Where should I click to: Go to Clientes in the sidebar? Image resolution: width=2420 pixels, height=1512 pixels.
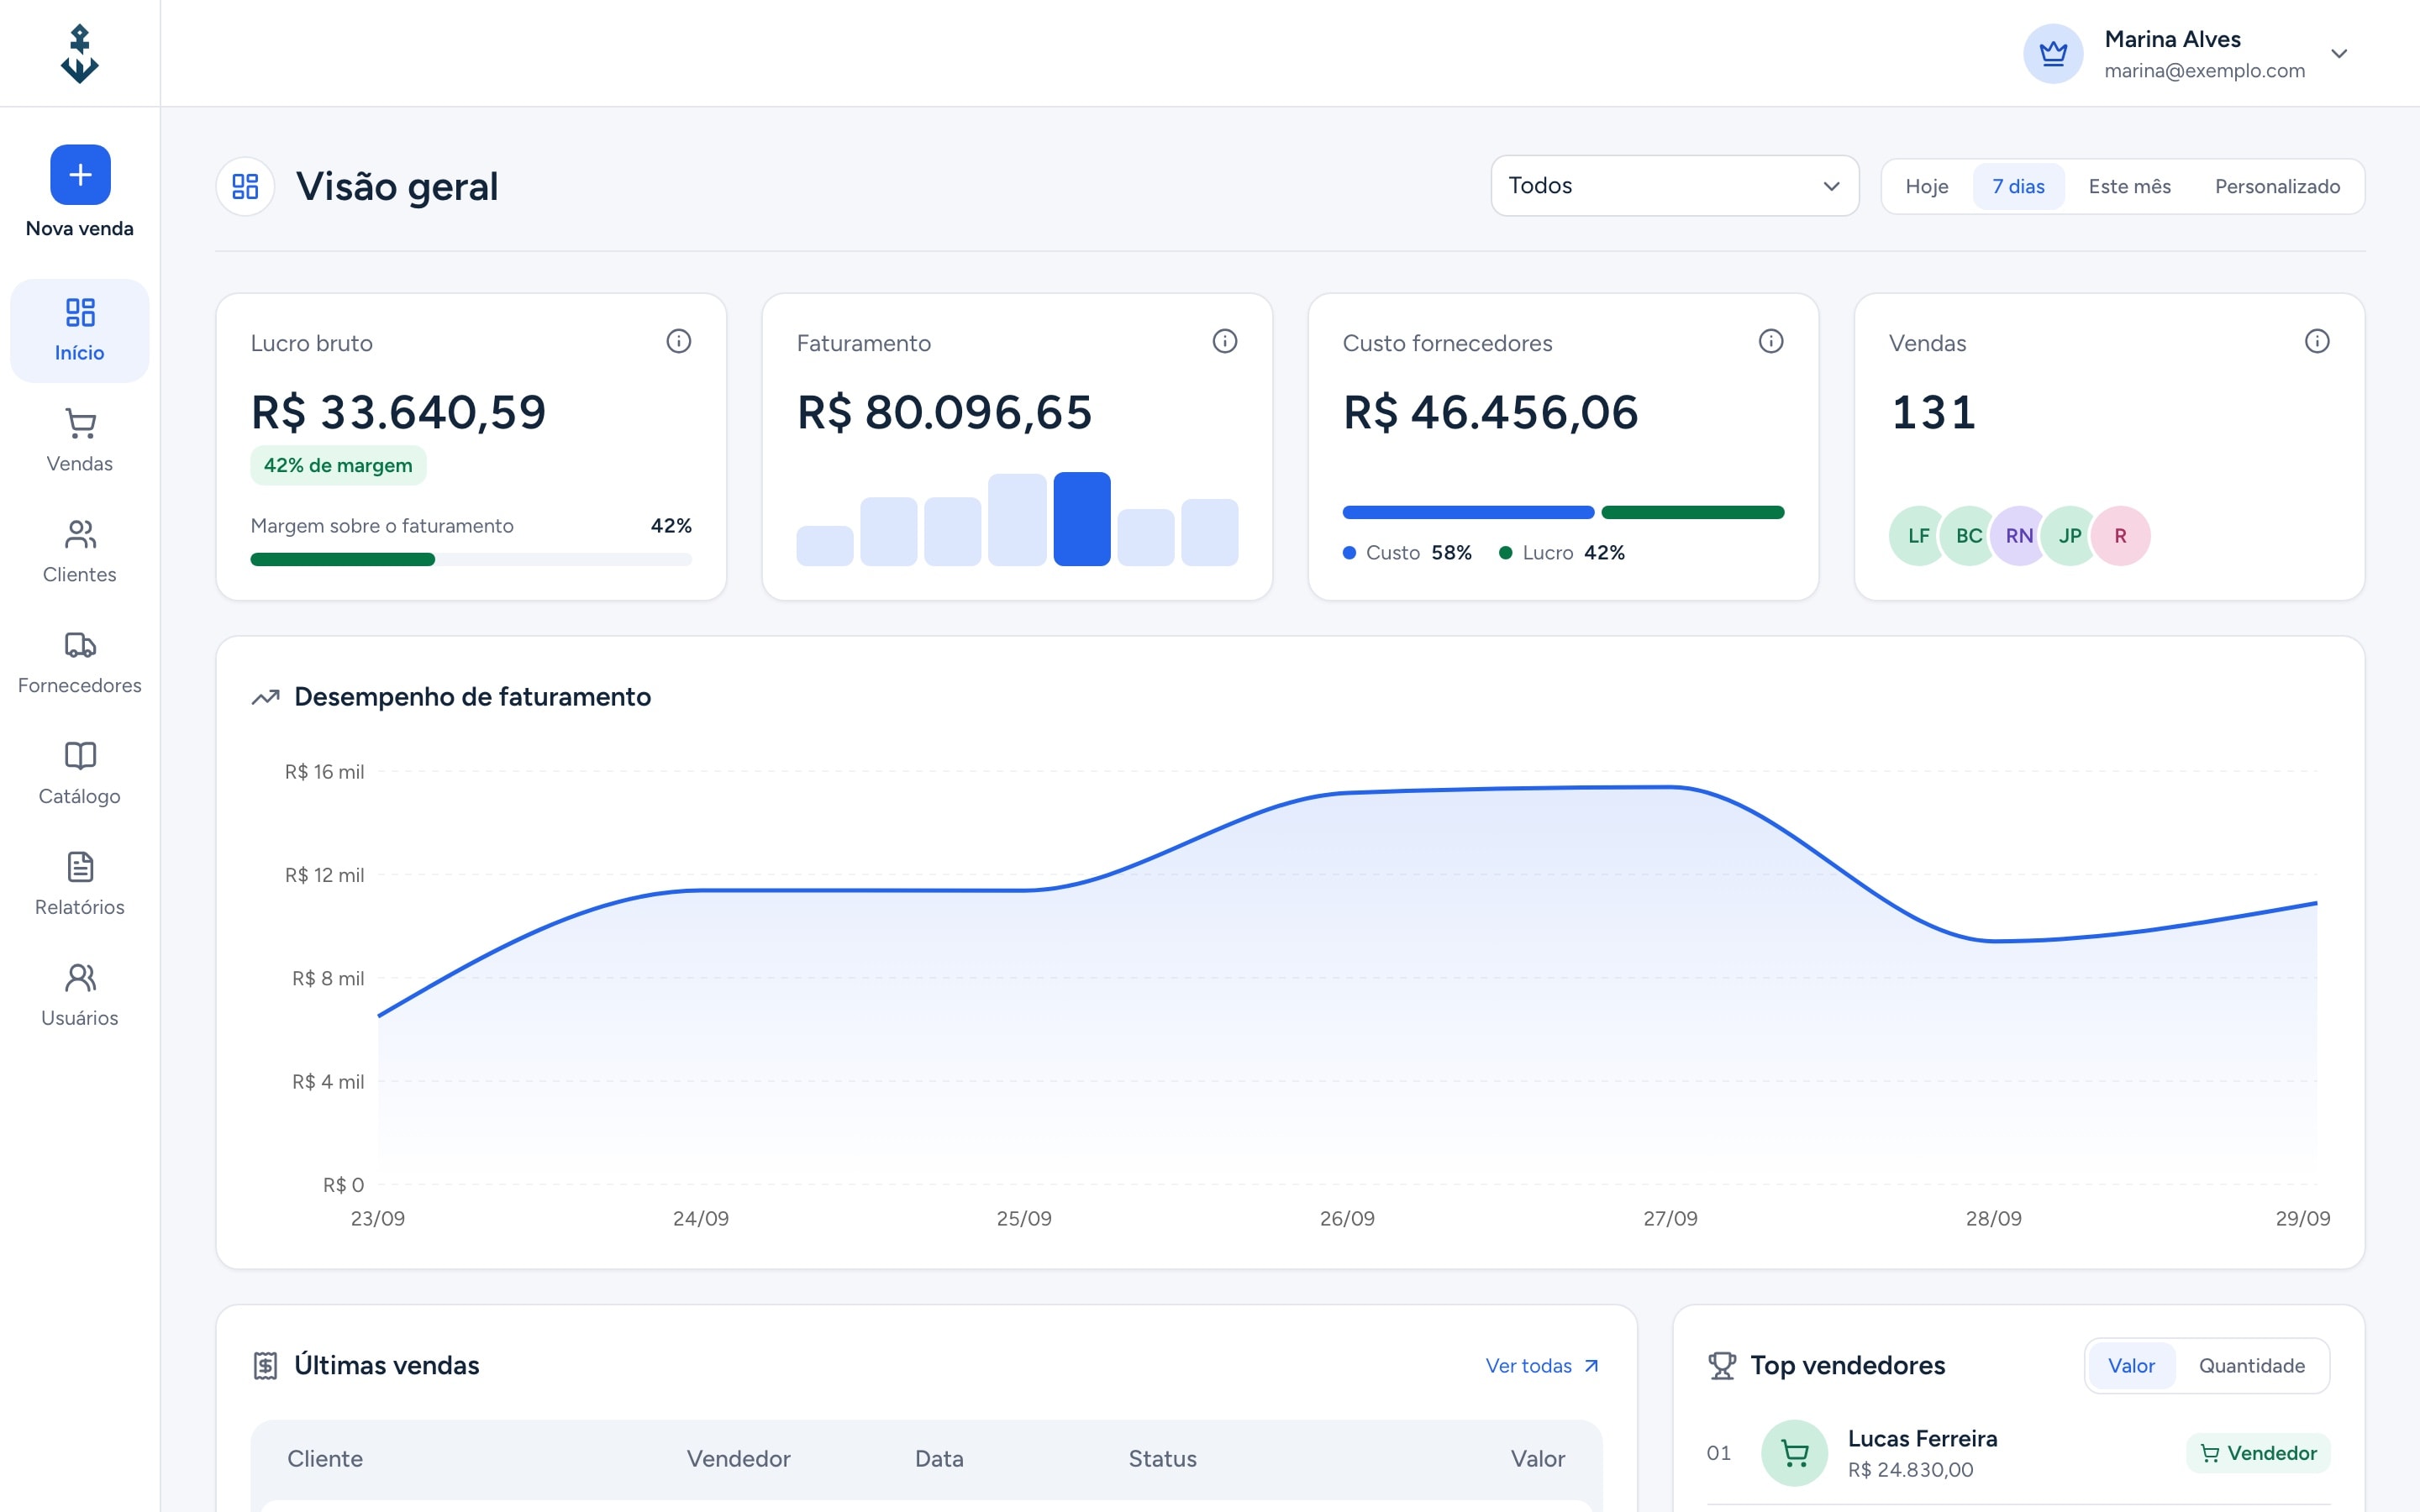(x=80, y=552)
